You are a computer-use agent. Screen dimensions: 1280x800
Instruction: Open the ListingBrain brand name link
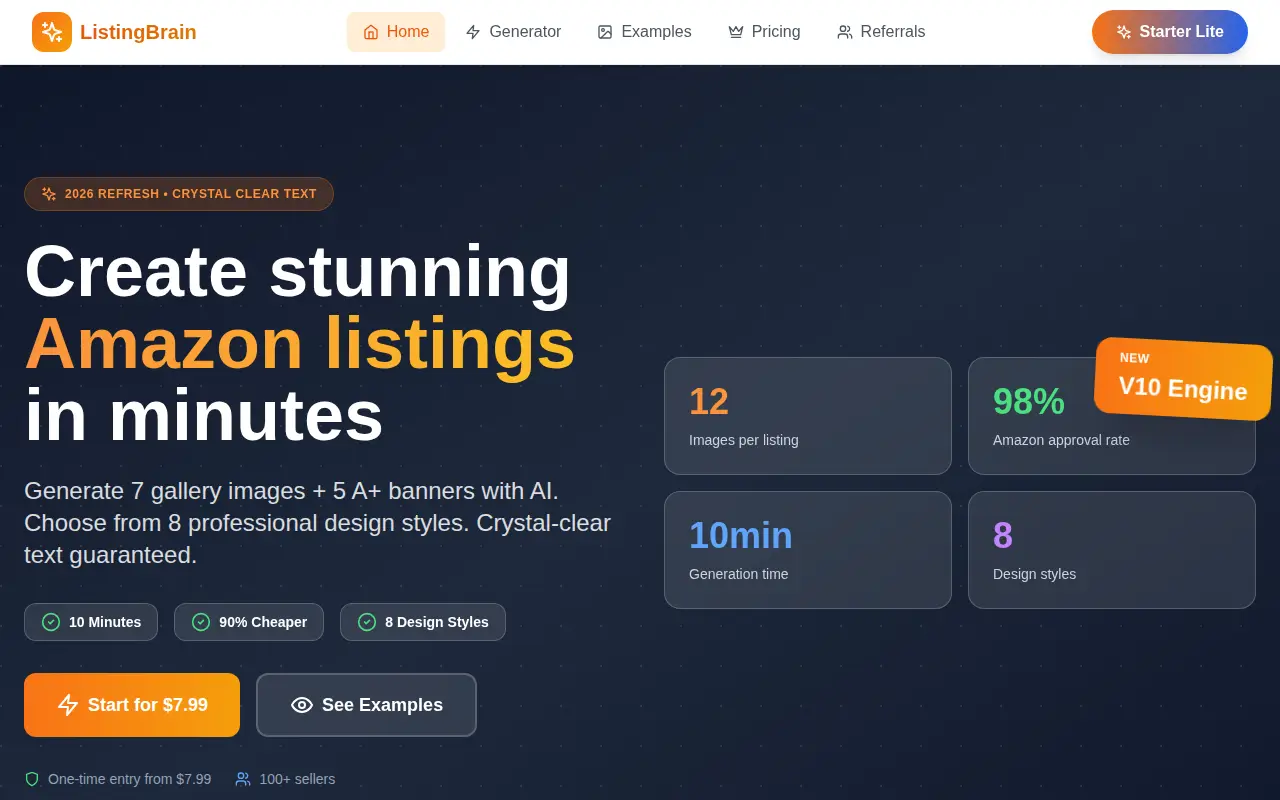(x=138, y=32)
